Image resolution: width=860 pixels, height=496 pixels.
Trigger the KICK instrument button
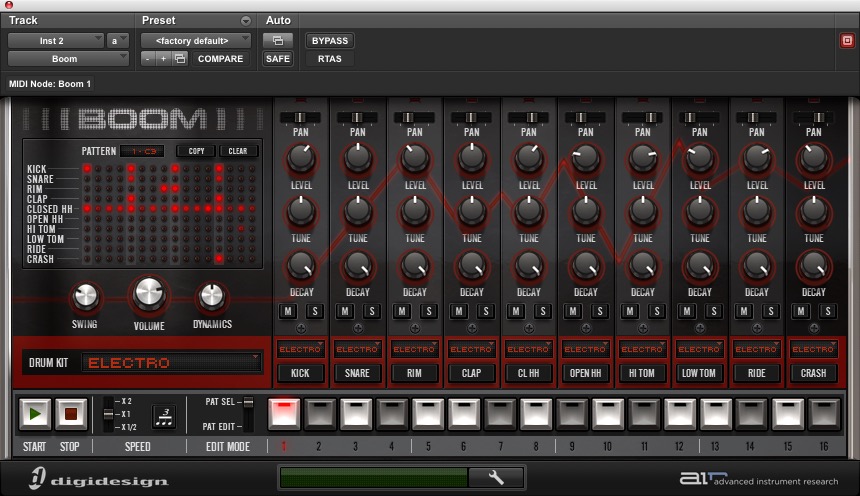(x=300, y=373)
